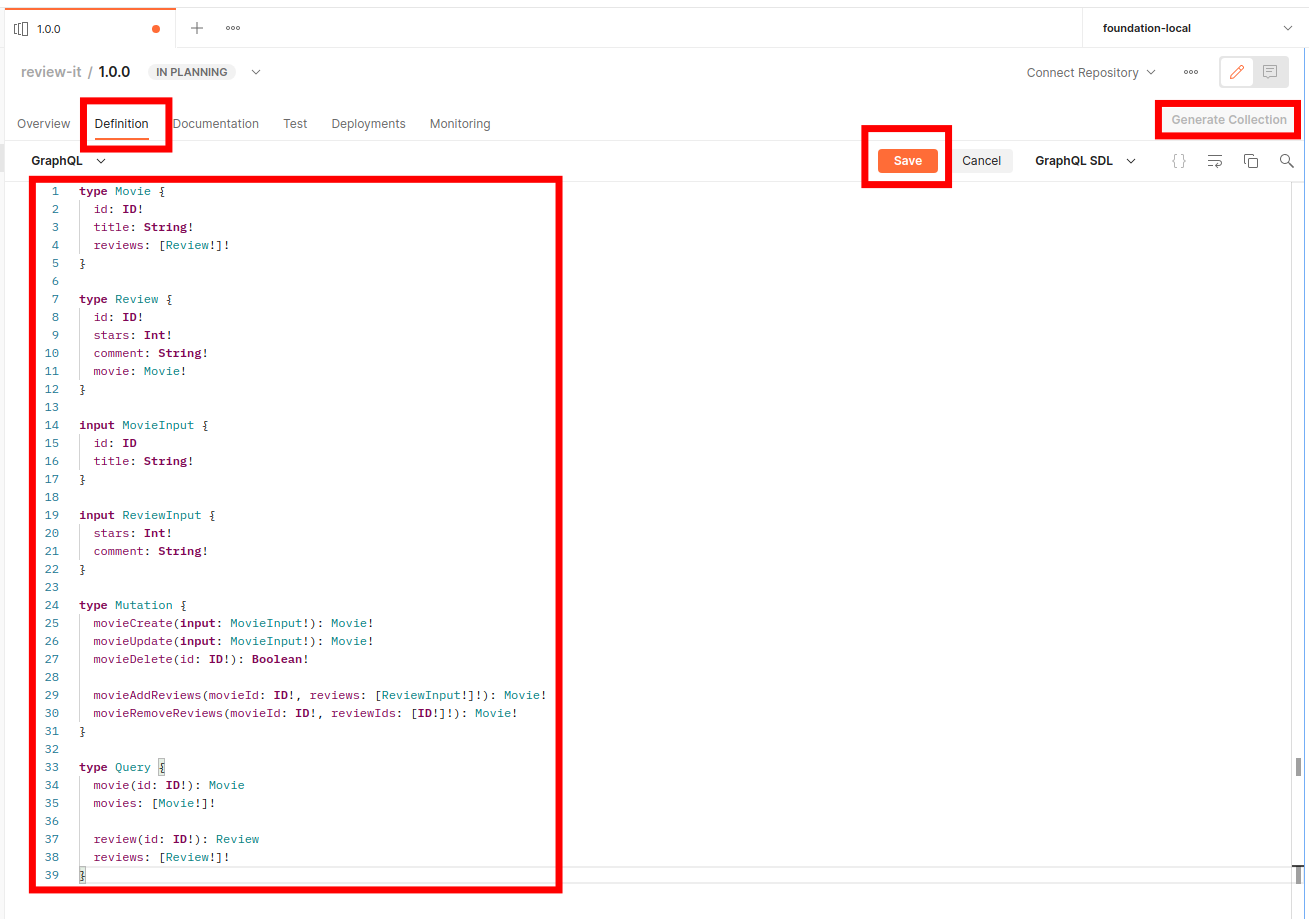Select the edit pencil mode icon

coord(1236,73)
